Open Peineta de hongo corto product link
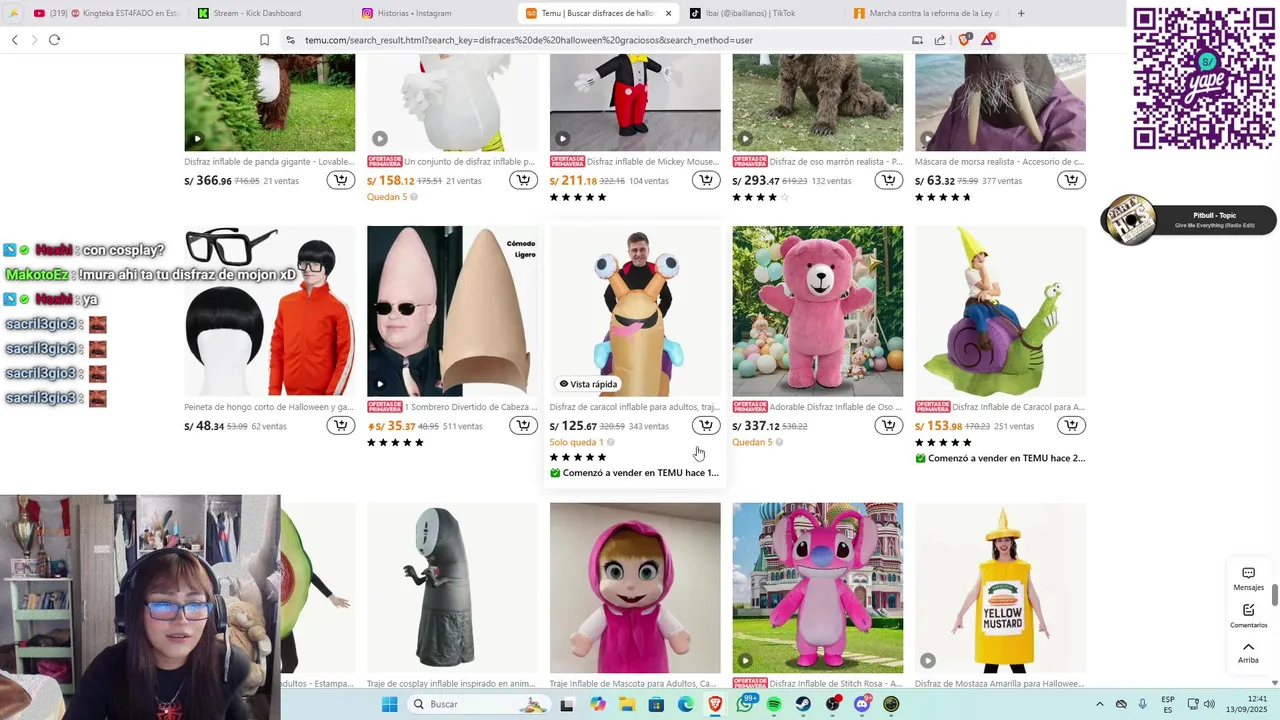This screenshot has height=720, width=1280. pyautogui.click(x=269, y=407)
